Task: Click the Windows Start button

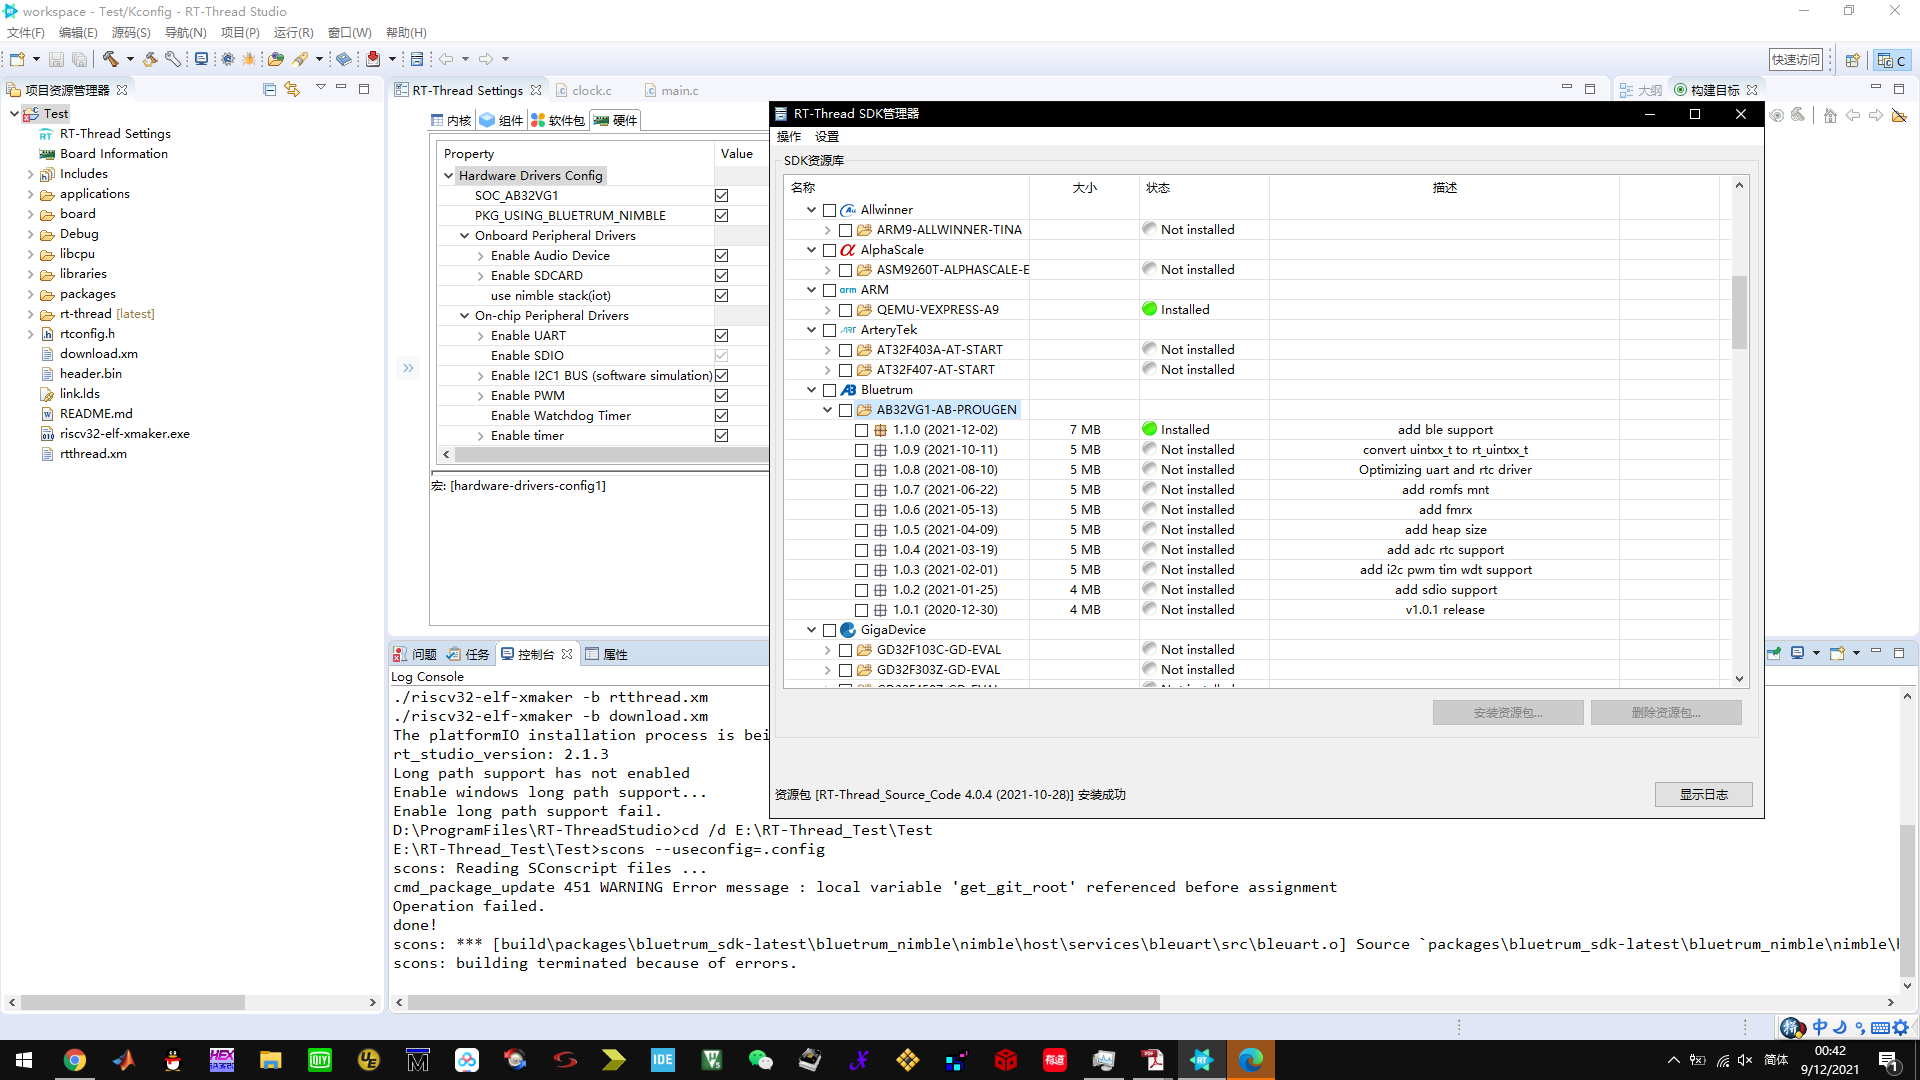Action: pos(24,1060)
